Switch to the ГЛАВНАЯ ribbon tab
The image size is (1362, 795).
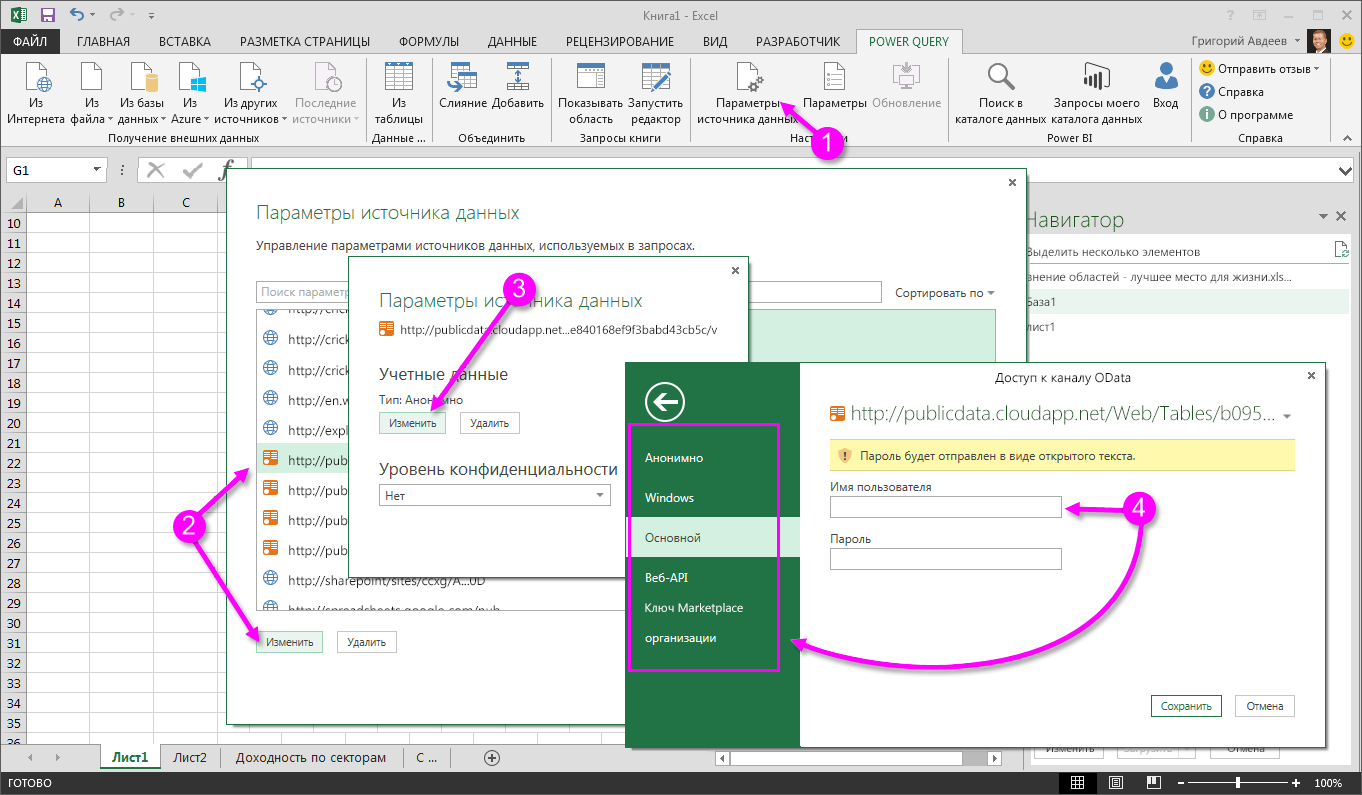[x=104, y=41]
